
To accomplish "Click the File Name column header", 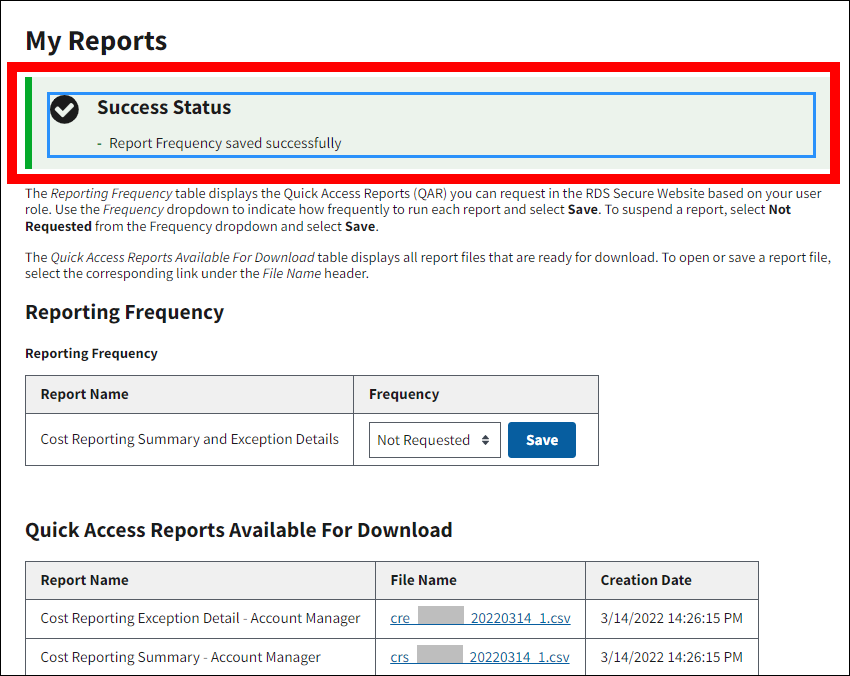I will 423,580.
